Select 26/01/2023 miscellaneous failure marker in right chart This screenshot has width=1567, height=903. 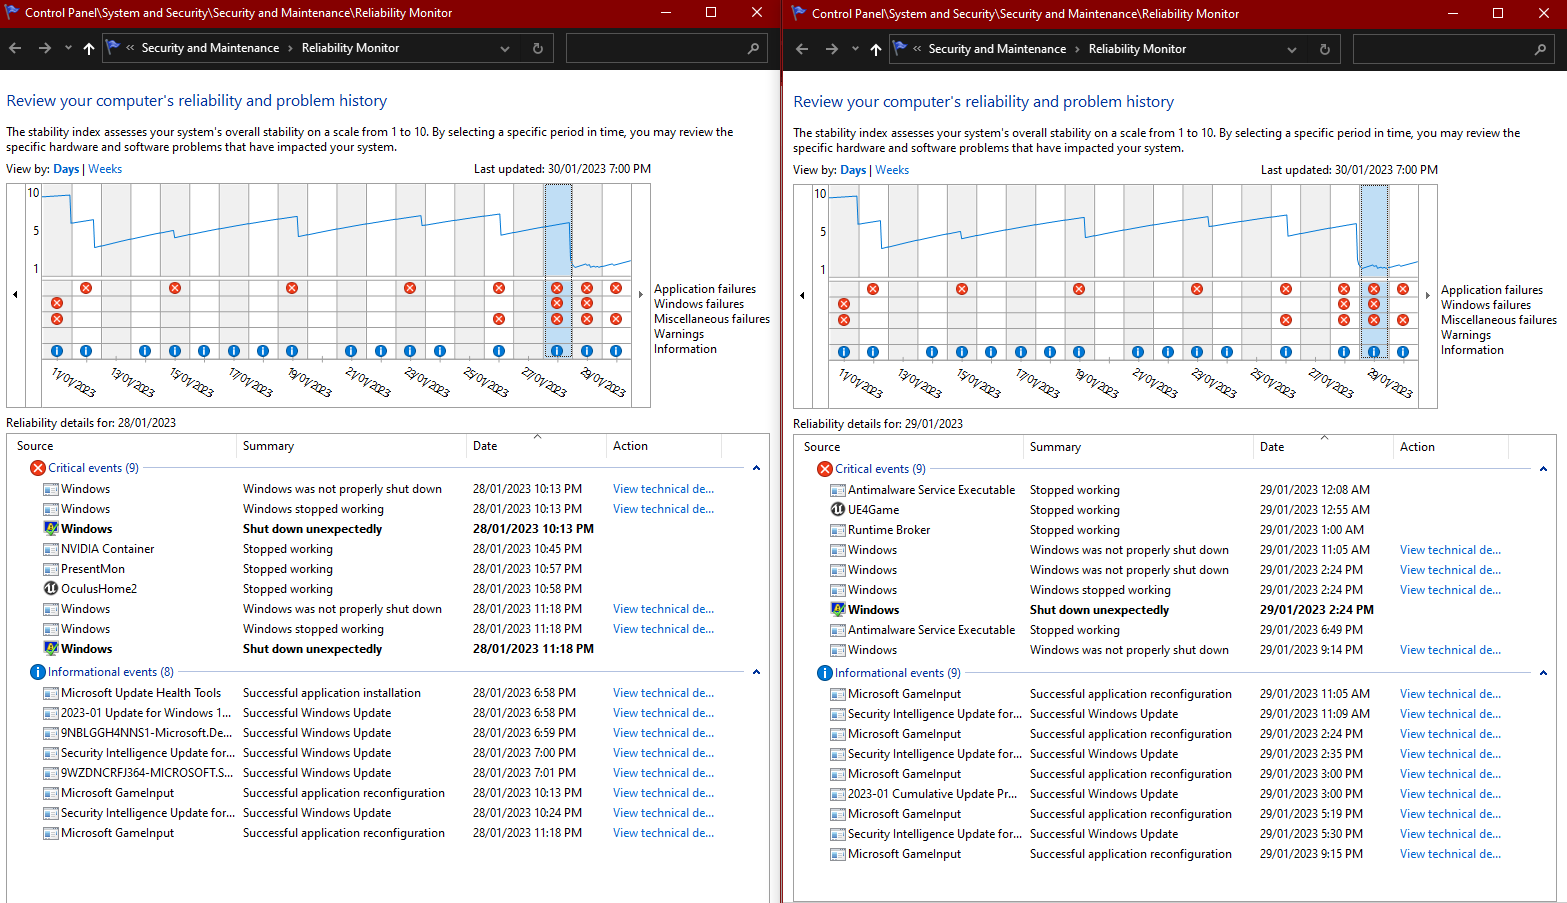(1286, 320)
